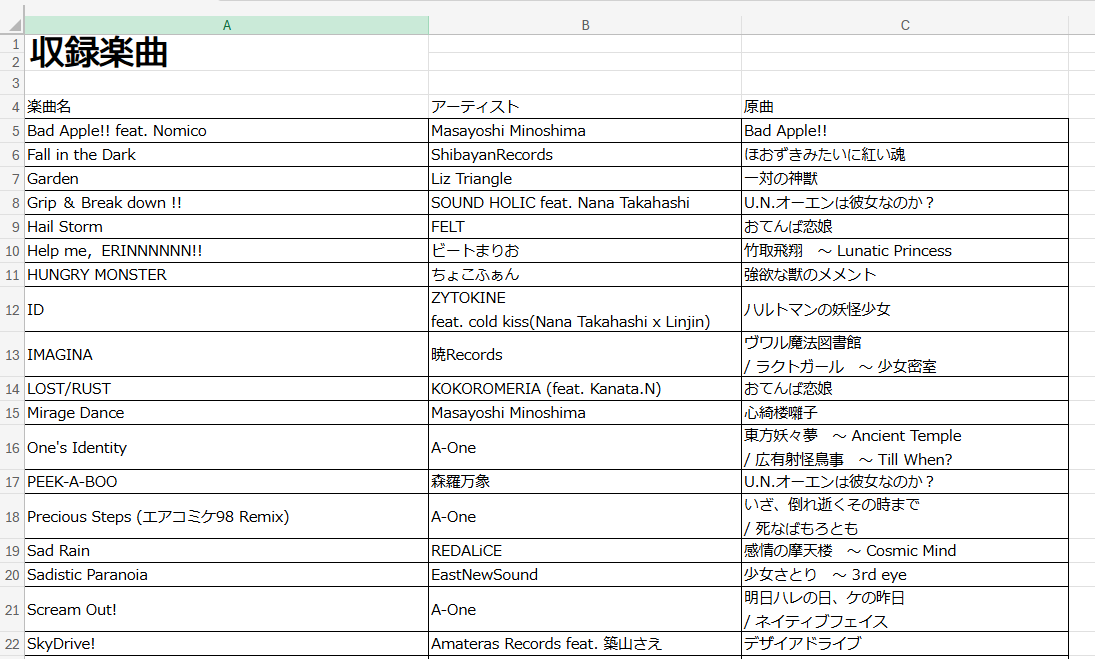
Task: Select column A header
Action: (x=227, y=25)
